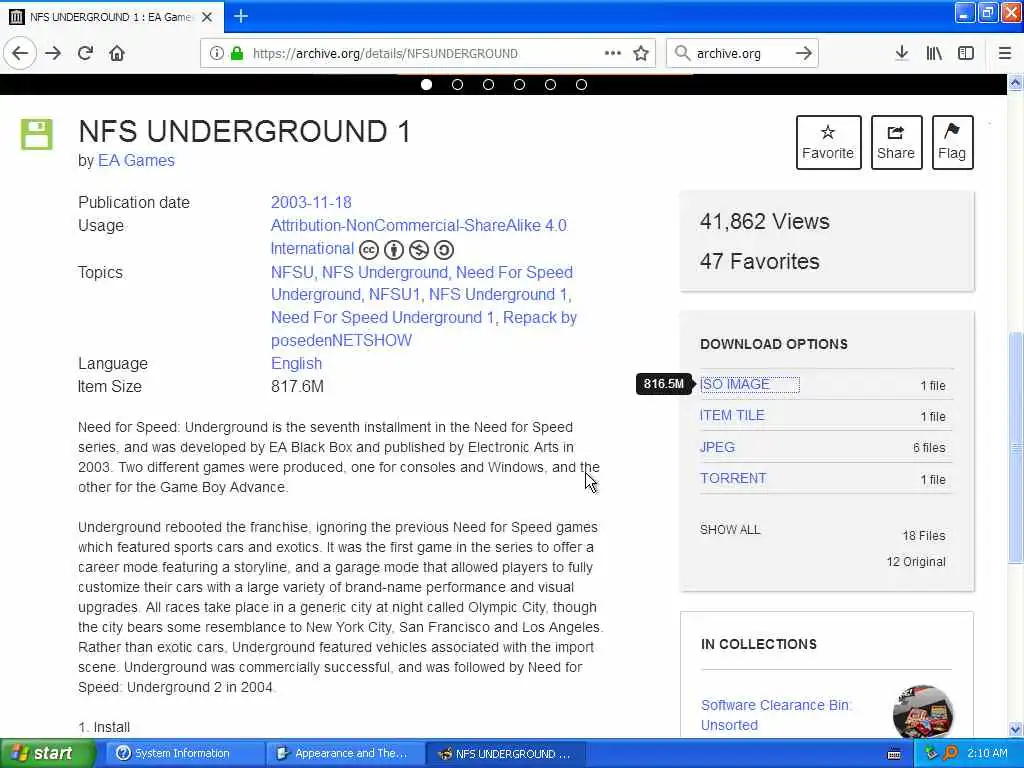1024x768 pixels.
Task: Click the NonCommercial license icon
Action: pyautogui.click(x=419, y=249)
